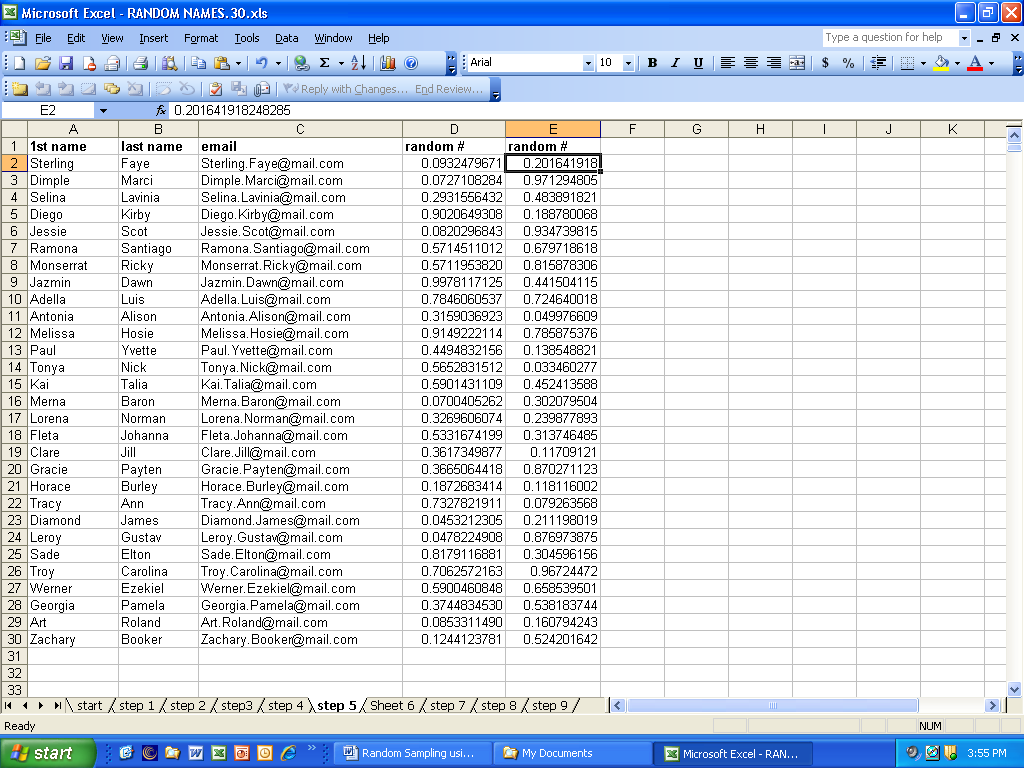Screen dimensions: 1024x768
Task: Click the horizontal scrollbar track
Action: pyautogui.click(x=953, y=705)
